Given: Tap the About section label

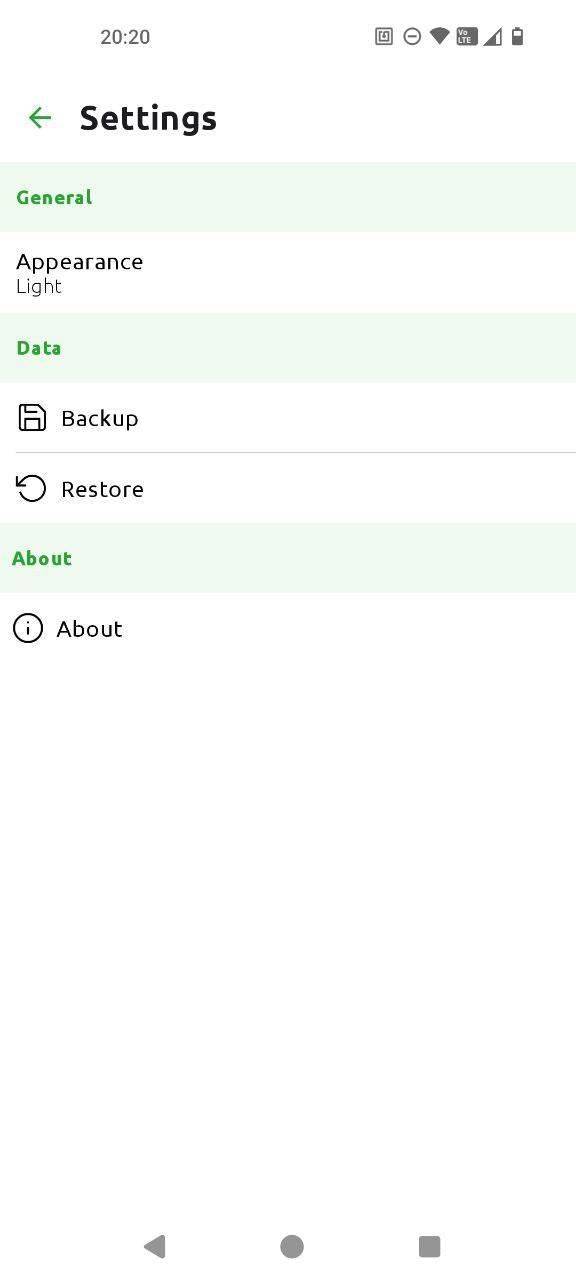Looking at the screenshot, I should [42, 558].
